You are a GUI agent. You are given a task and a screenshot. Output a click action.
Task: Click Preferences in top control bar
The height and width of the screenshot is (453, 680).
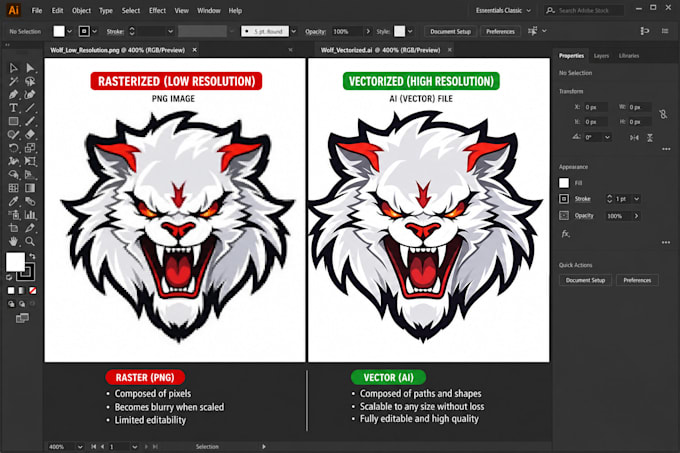click(x=500, y=31)
